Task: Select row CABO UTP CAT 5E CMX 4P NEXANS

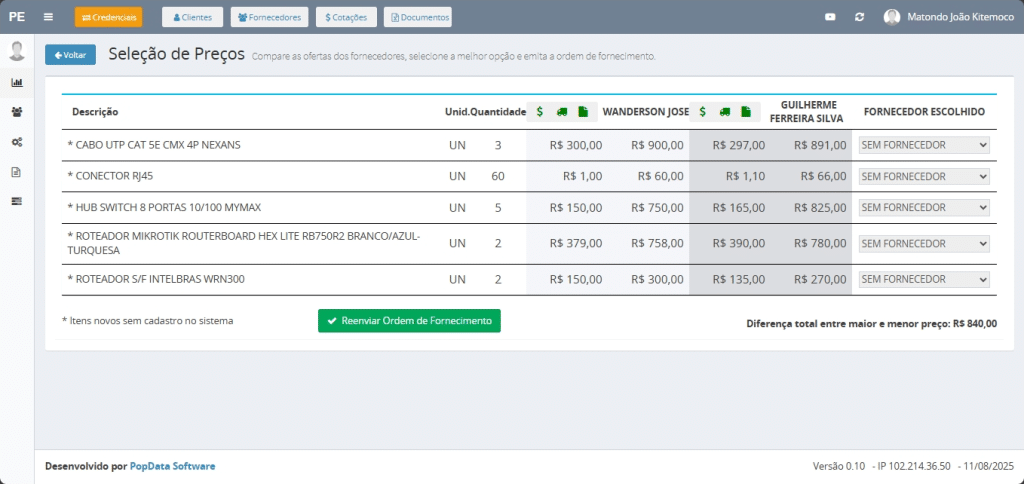Action: click(154, 145)
